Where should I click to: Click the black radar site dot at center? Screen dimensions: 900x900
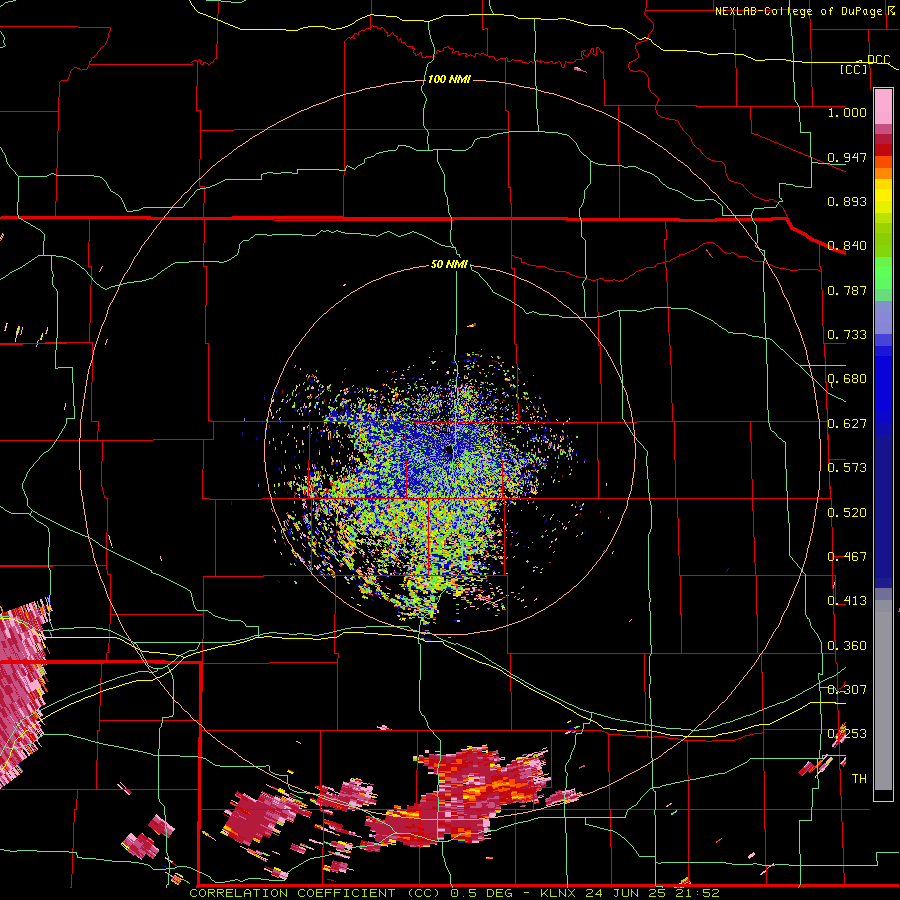[x=449, y=451]
